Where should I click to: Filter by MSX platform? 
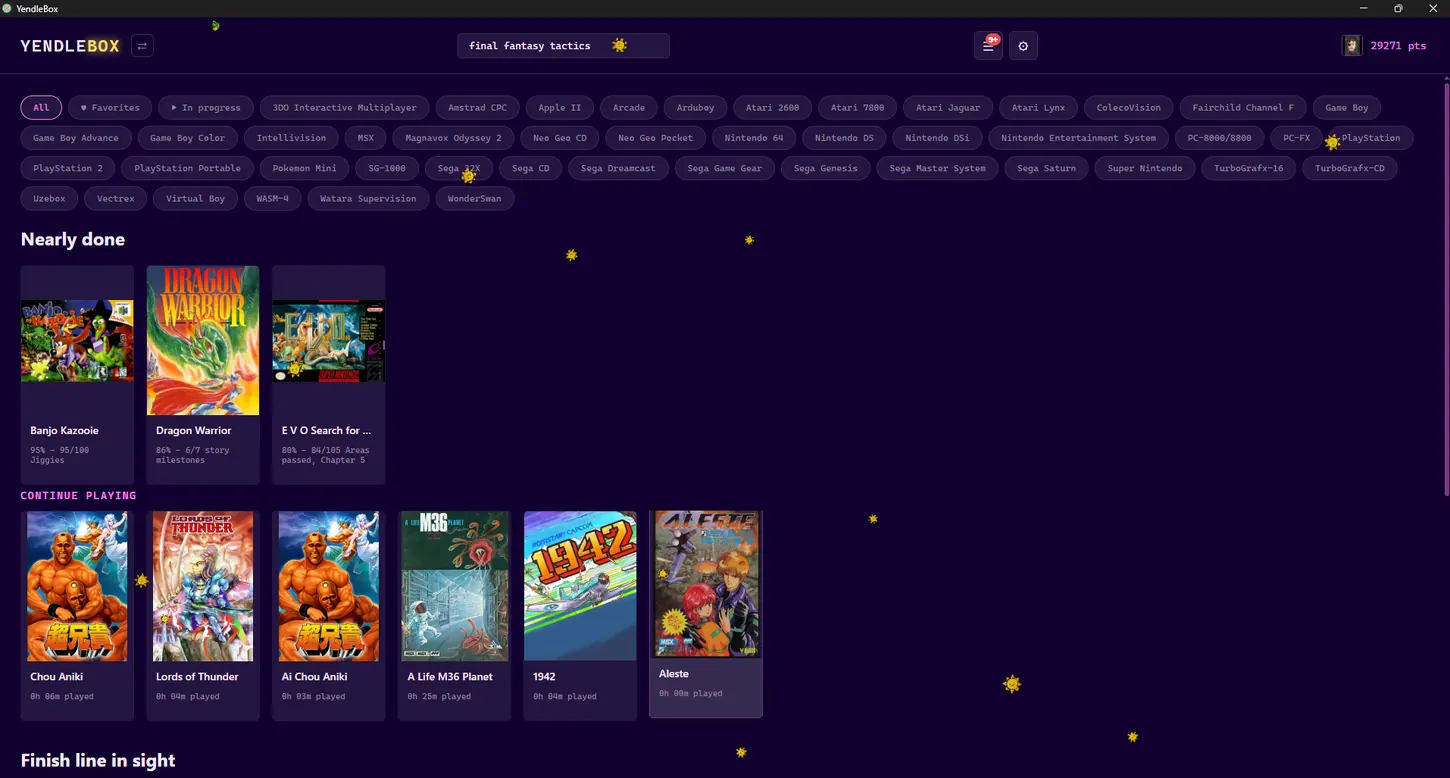pos(366,138)
